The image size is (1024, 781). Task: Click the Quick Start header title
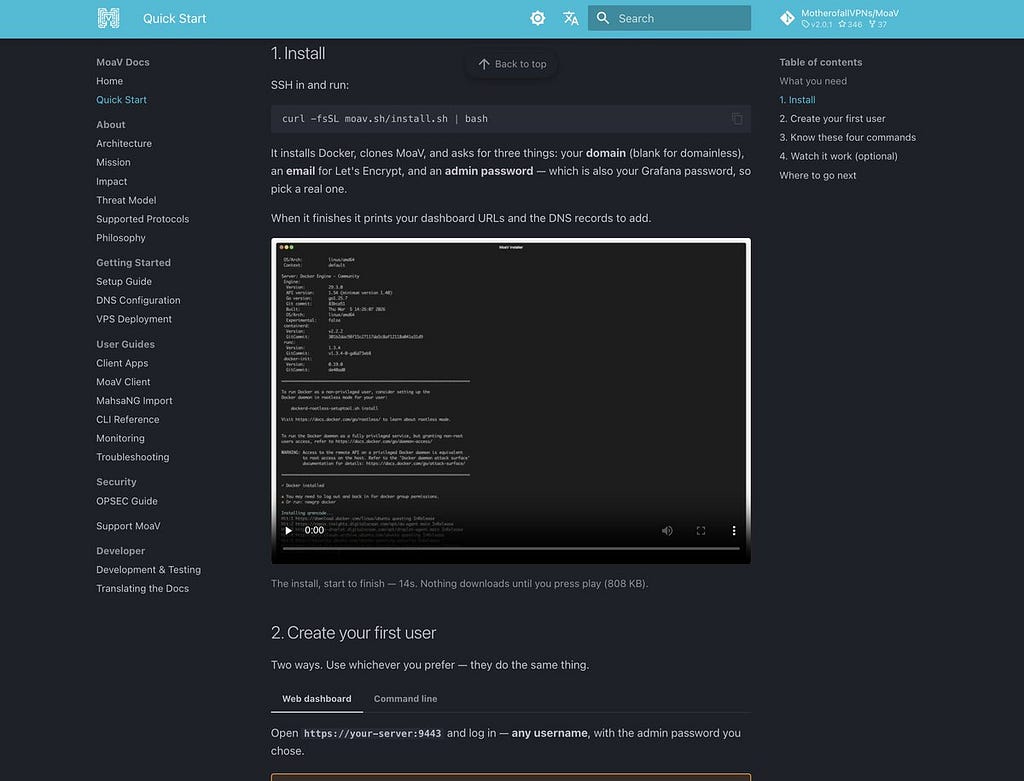(174, 19)
